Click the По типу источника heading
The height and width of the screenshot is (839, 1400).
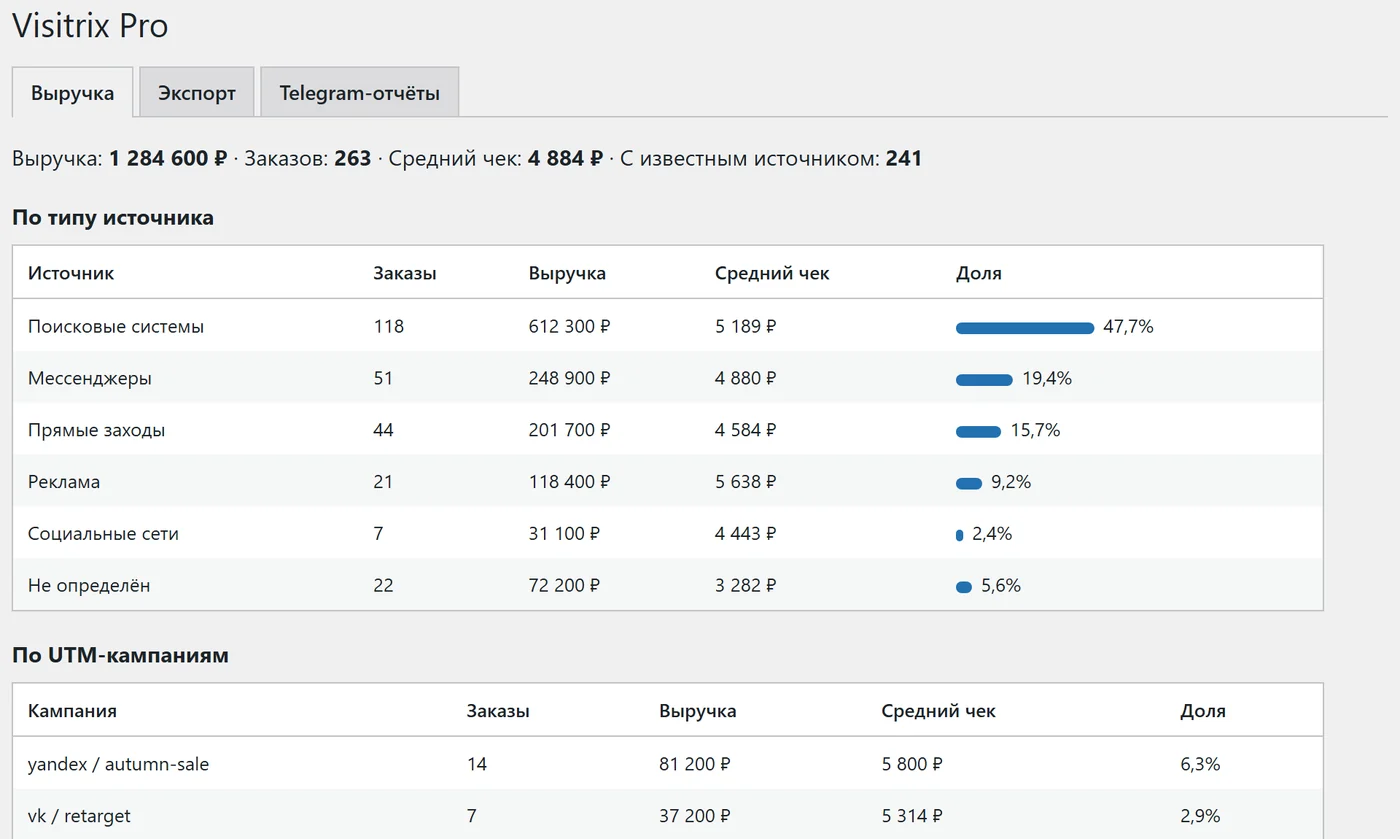[x=113, y=217]
